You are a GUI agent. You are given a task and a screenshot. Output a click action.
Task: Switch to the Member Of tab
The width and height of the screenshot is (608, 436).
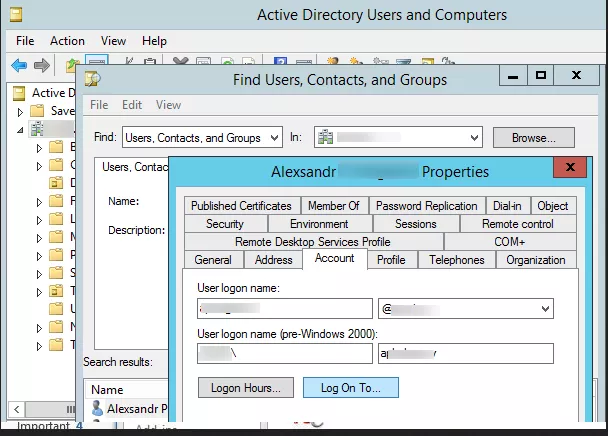(333, 206)
